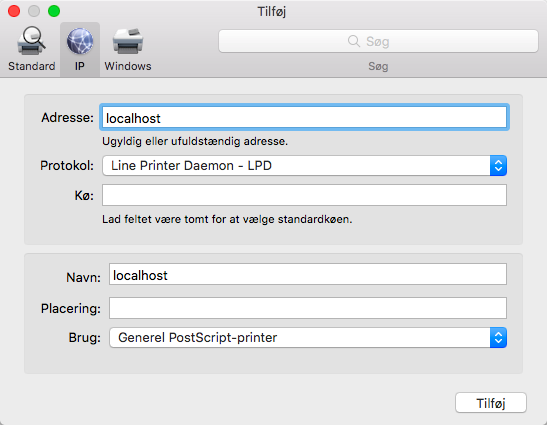Click the gray minimize window button

pyautogui.click(x=34, y=11)
